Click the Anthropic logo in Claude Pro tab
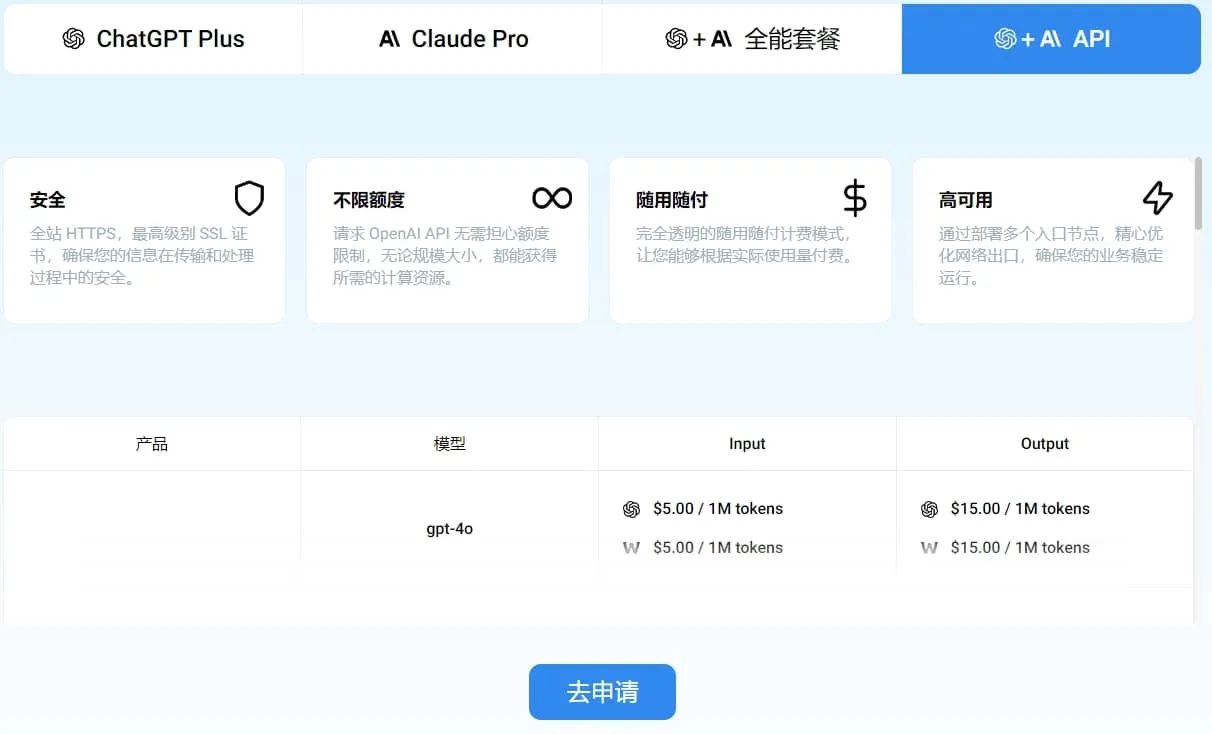Image resolution: width=1212 pixels, height=734 pixels. click(389, 39)
